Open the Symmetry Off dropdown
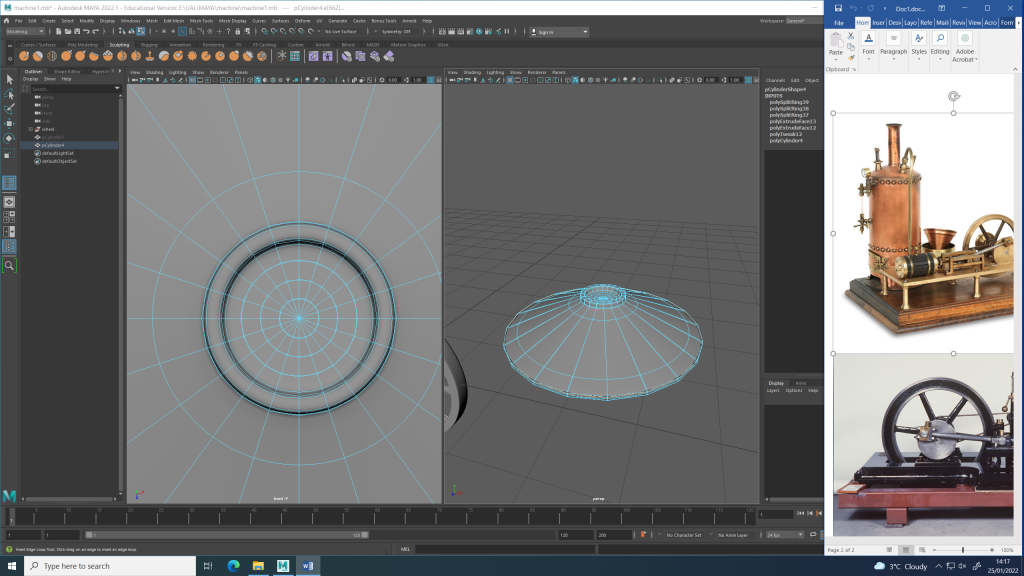 (399, 31)
